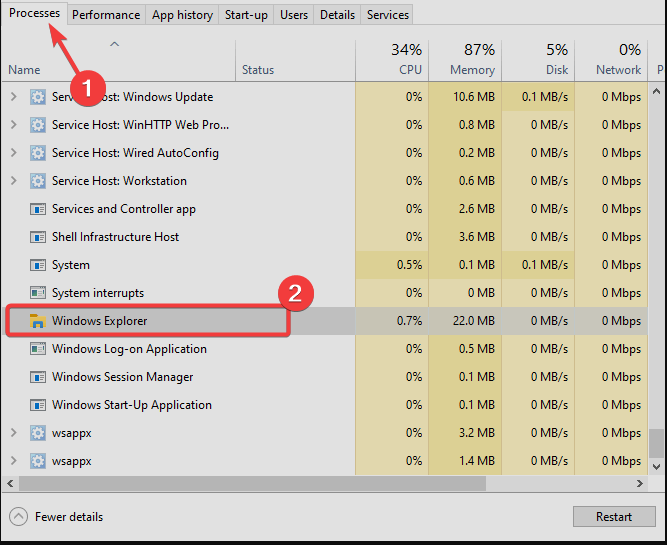Viewport: 667px width, 545px height.
Task: Click the gear icon of wsappx using 3.2 MB
Action: pyautogui.click(x=38, y=433)
